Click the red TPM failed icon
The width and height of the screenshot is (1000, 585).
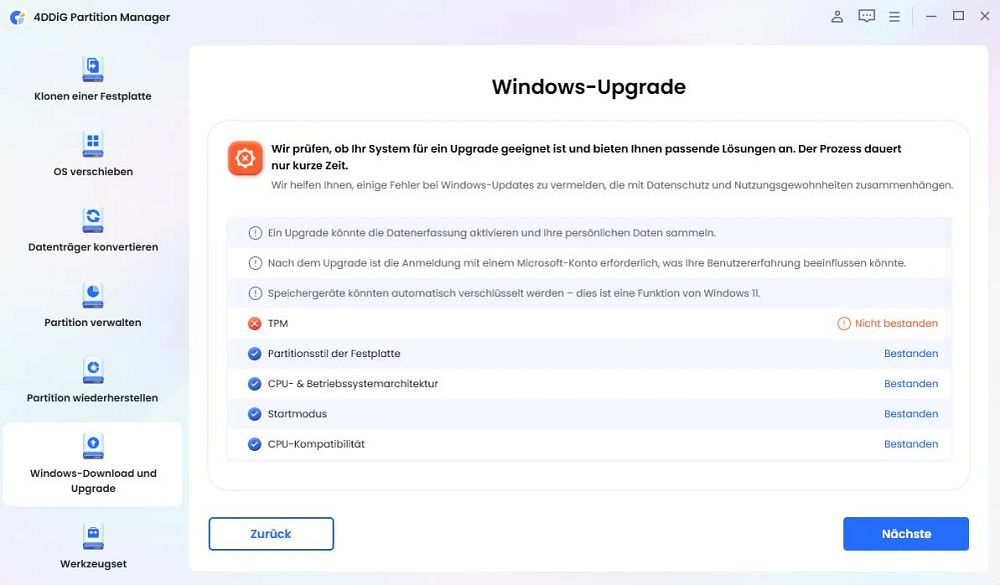[x=254, y=323]
